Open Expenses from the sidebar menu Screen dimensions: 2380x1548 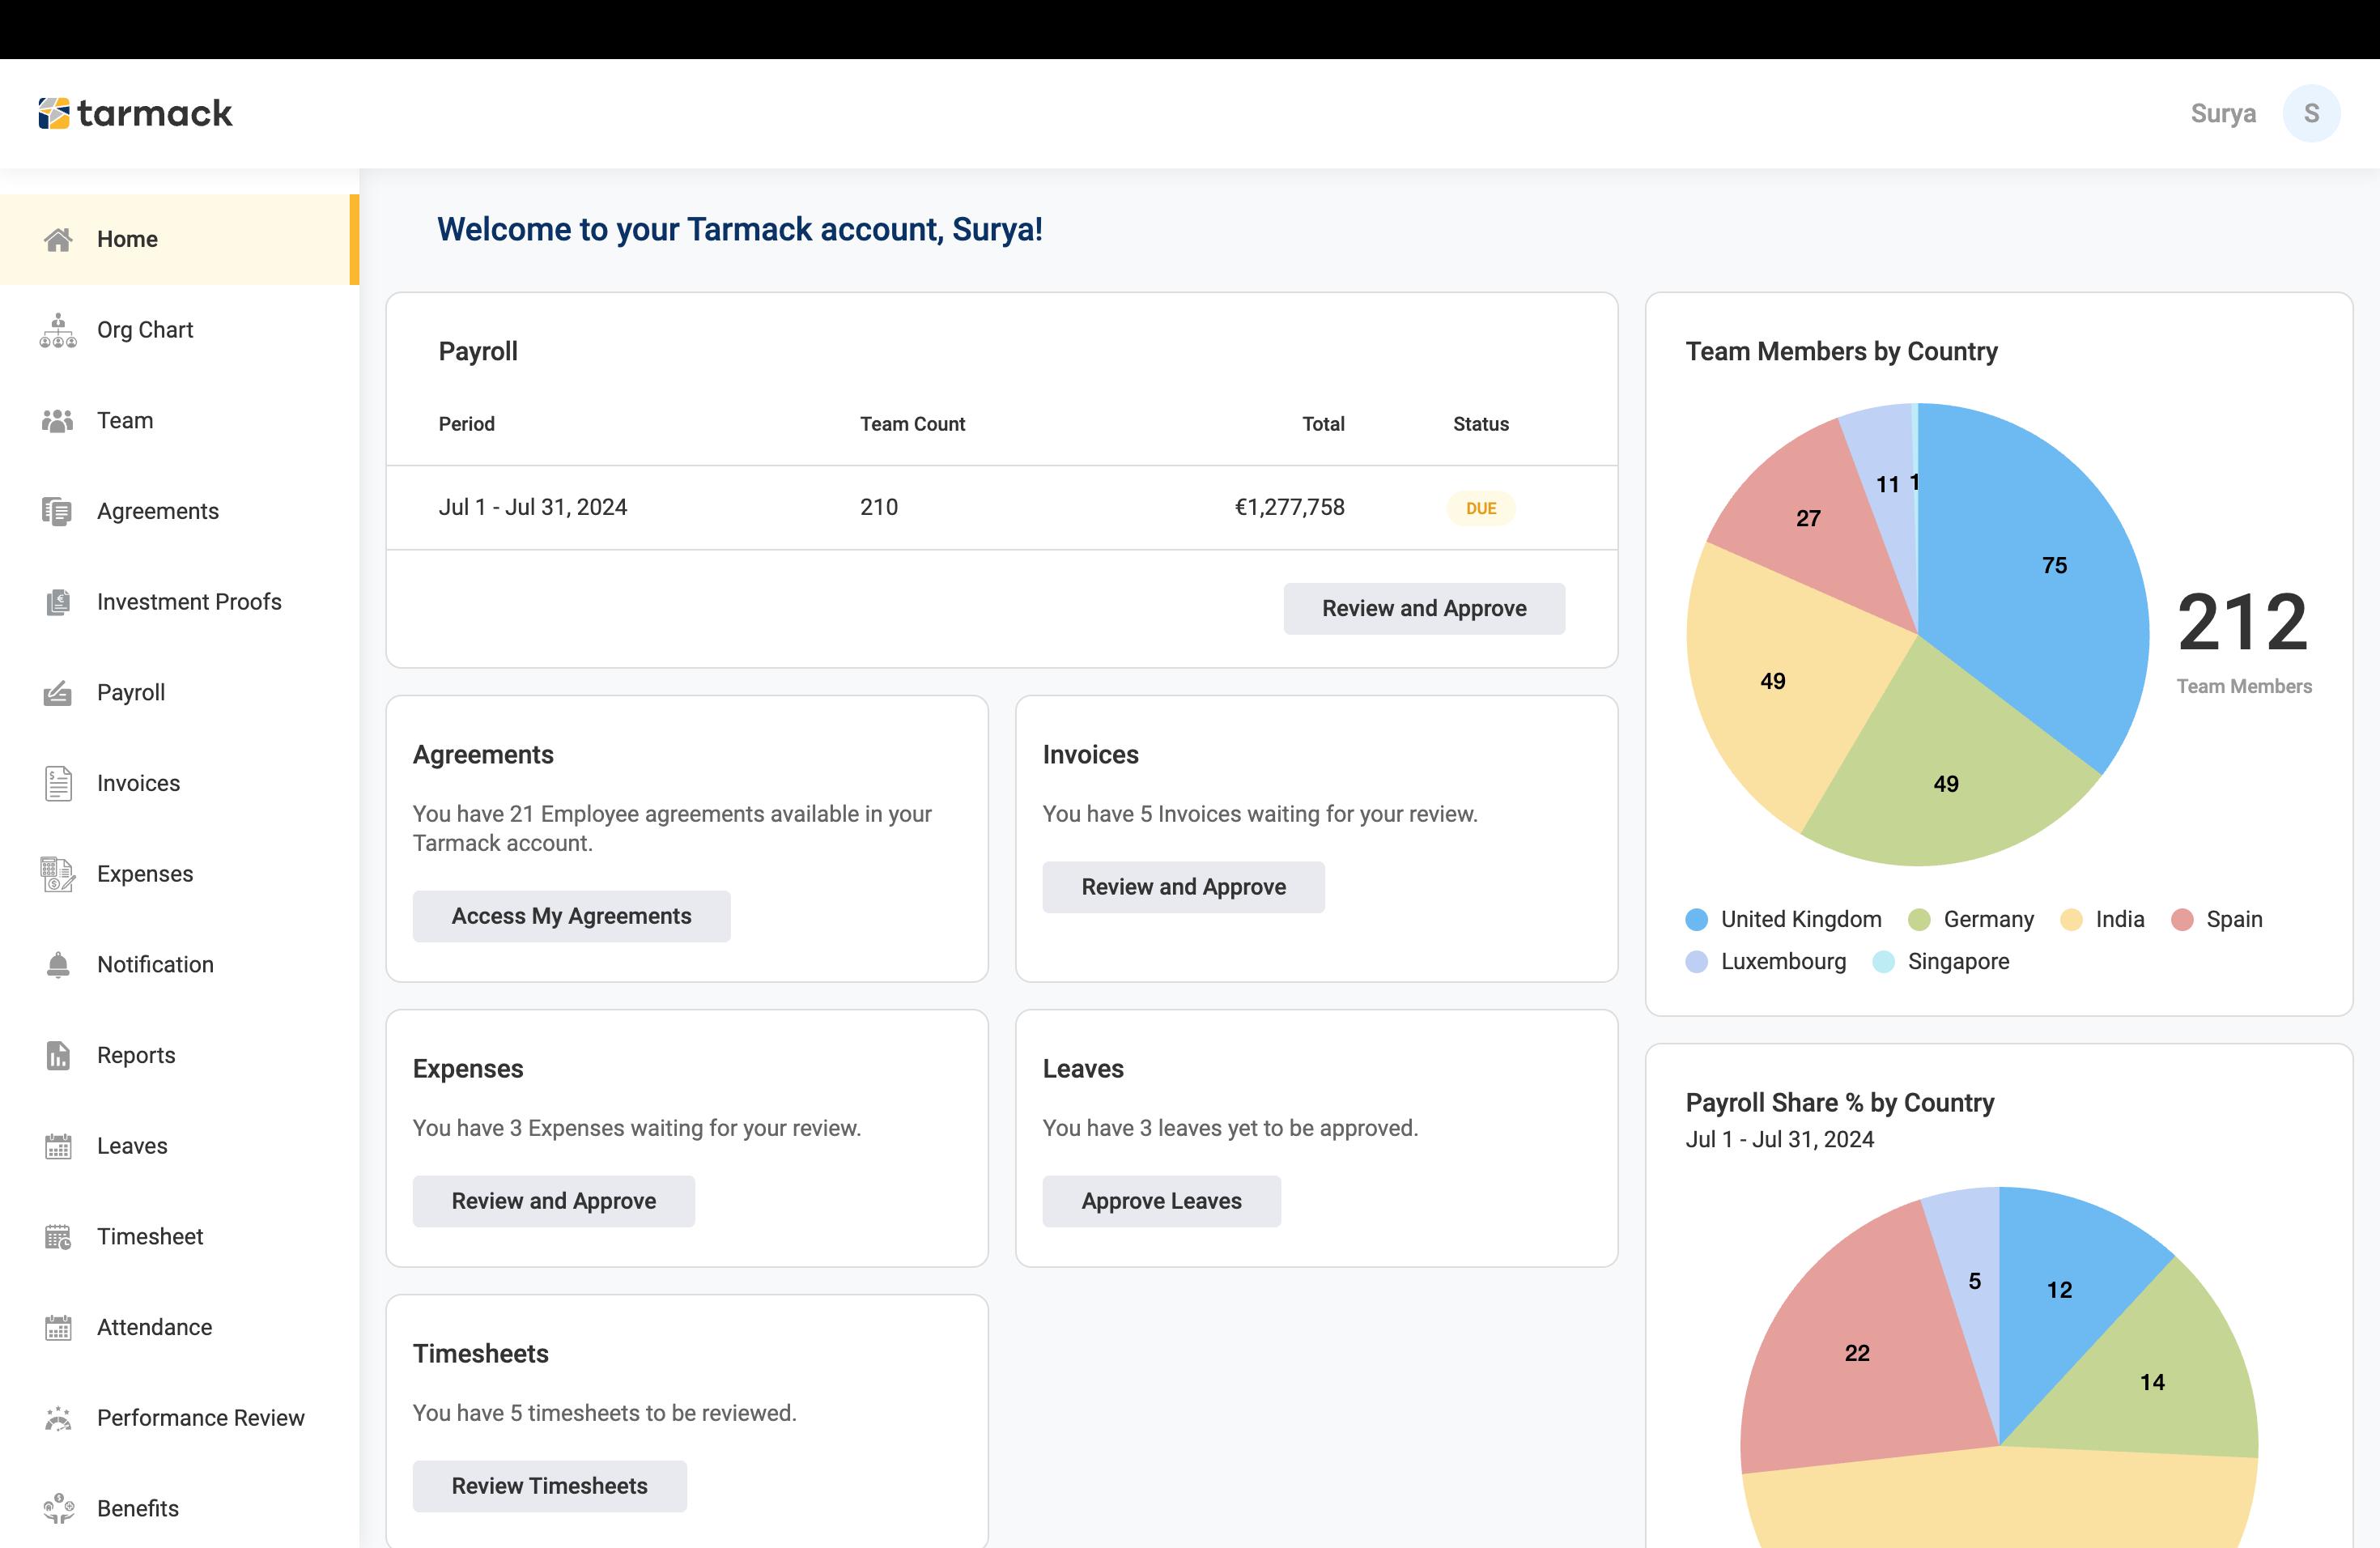tap(145, 874)
